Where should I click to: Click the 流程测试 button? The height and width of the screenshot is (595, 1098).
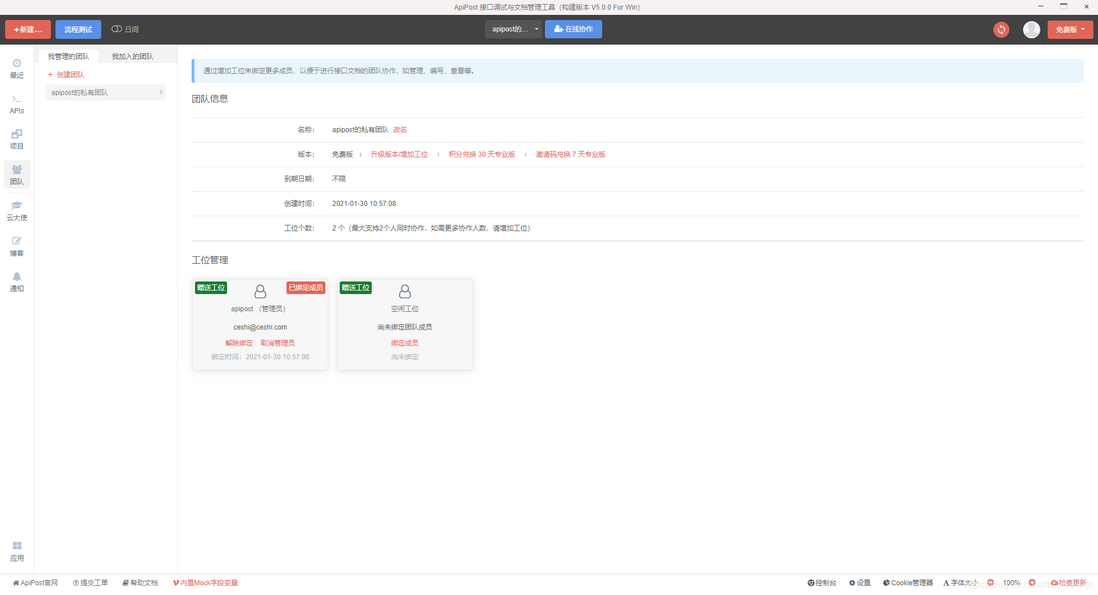pos(78,29)
